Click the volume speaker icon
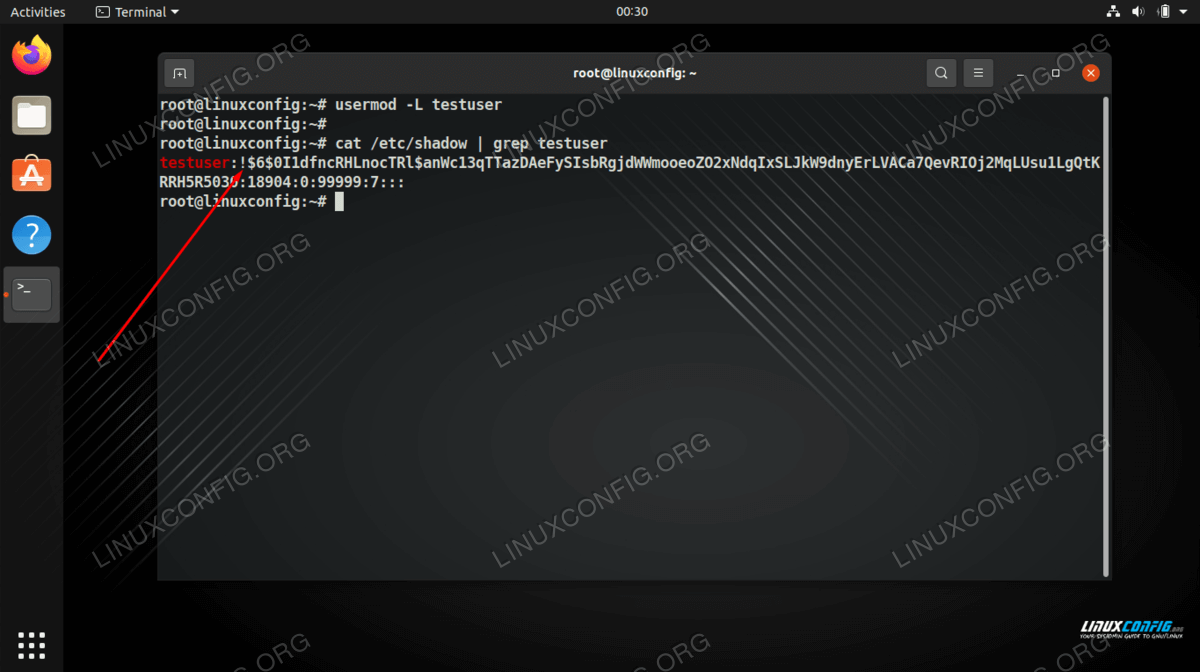 click(1138, 12)
